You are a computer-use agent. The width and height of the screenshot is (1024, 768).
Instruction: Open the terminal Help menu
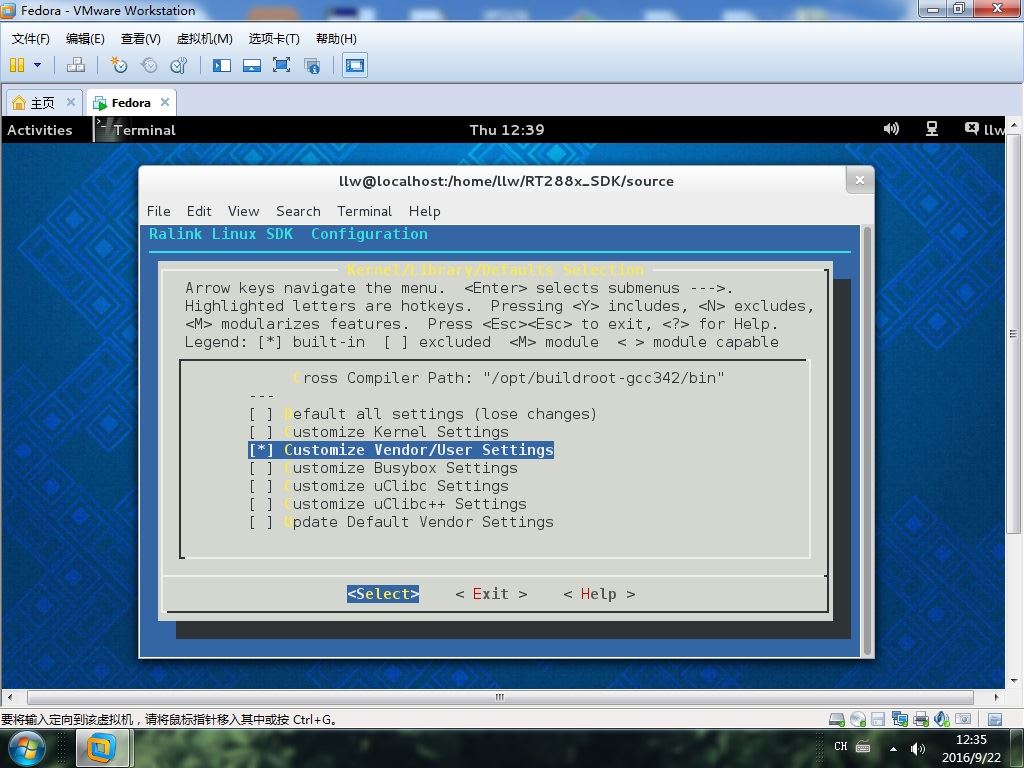(x=424, y=211)
